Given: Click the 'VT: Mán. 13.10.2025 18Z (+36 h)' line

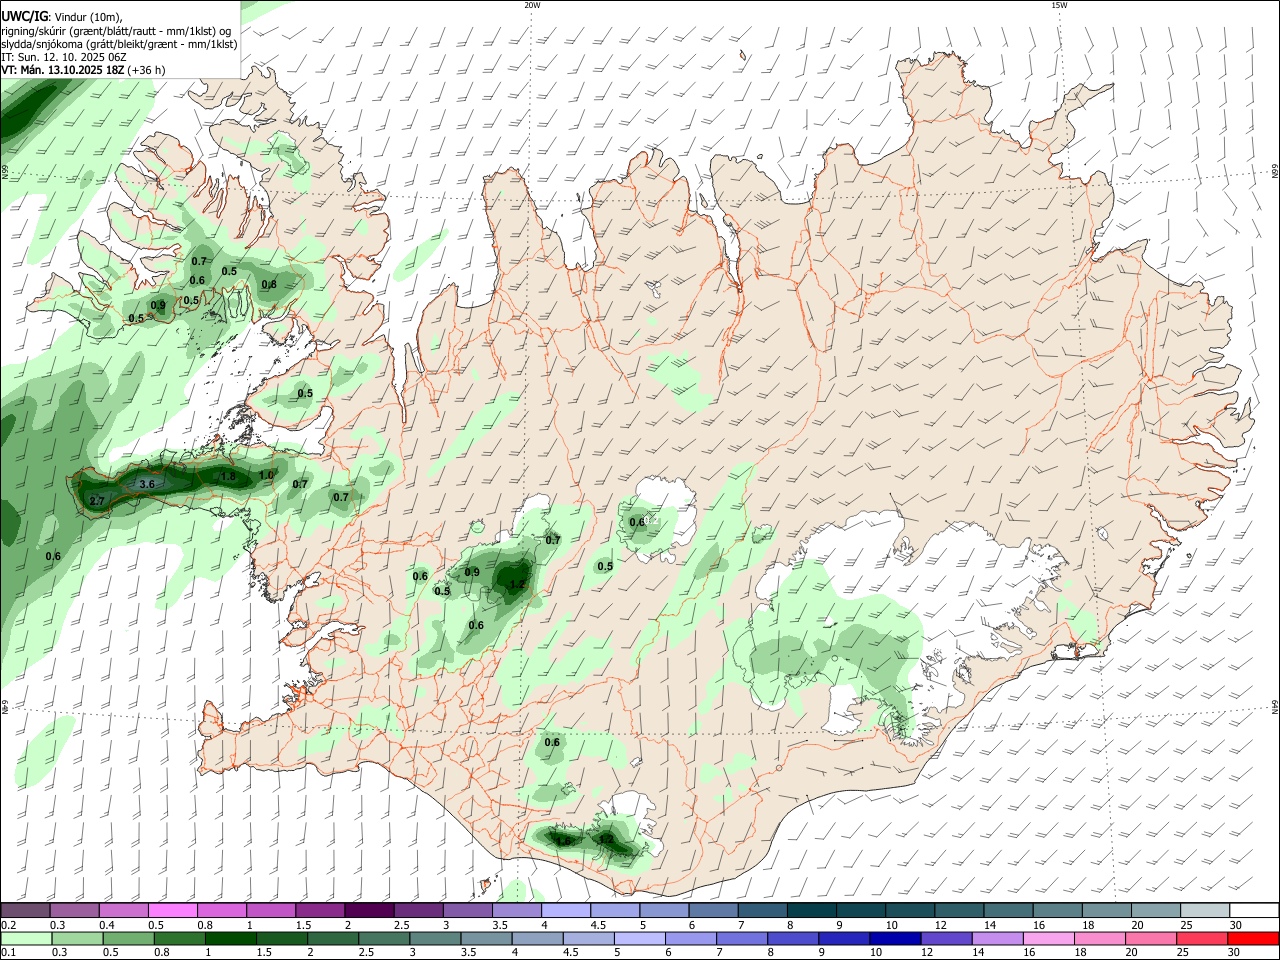Looking at the screenshot, I should pos(83,70).
